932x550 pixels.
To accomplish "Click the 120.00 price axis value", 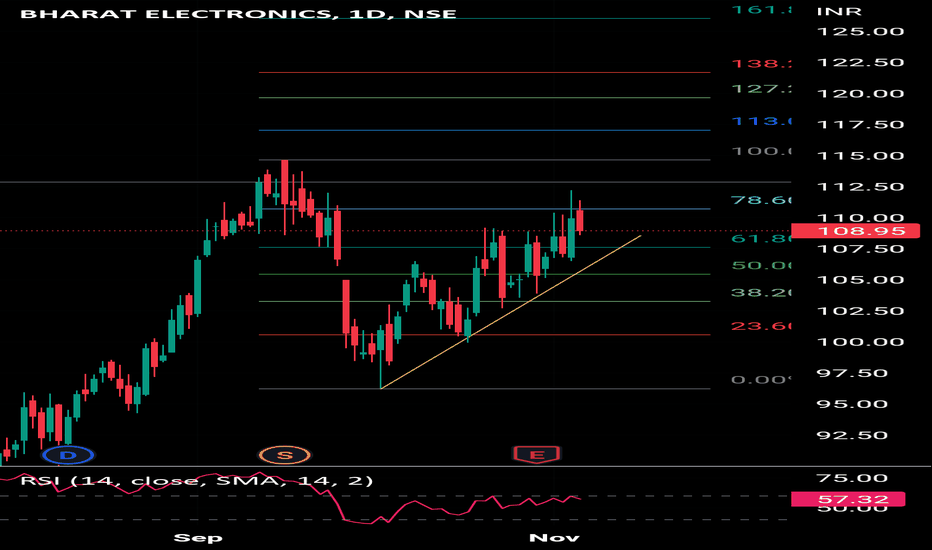I will point(860,93).
